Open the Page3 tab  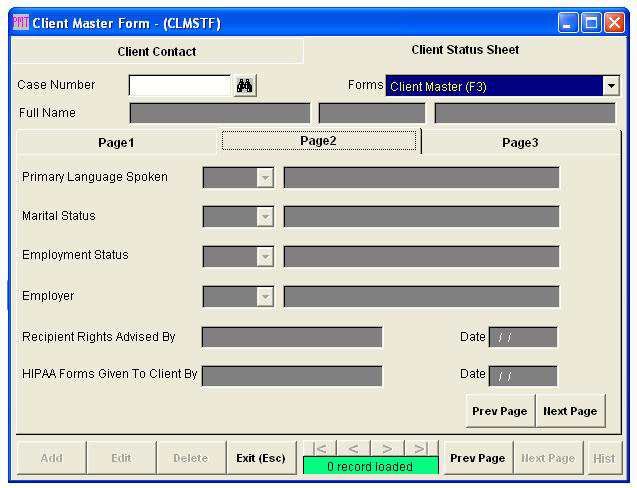coord(519,143)
